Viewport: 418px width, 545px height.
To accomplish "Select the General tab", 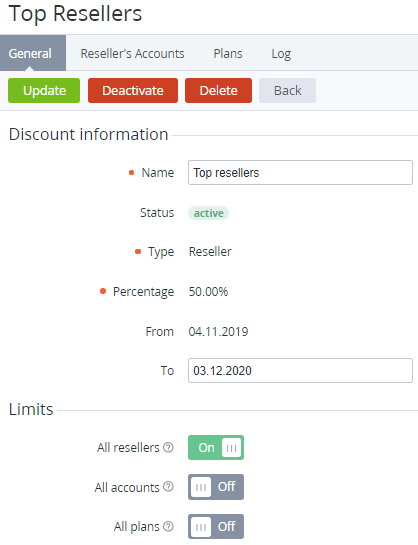I will pos(30,54).
